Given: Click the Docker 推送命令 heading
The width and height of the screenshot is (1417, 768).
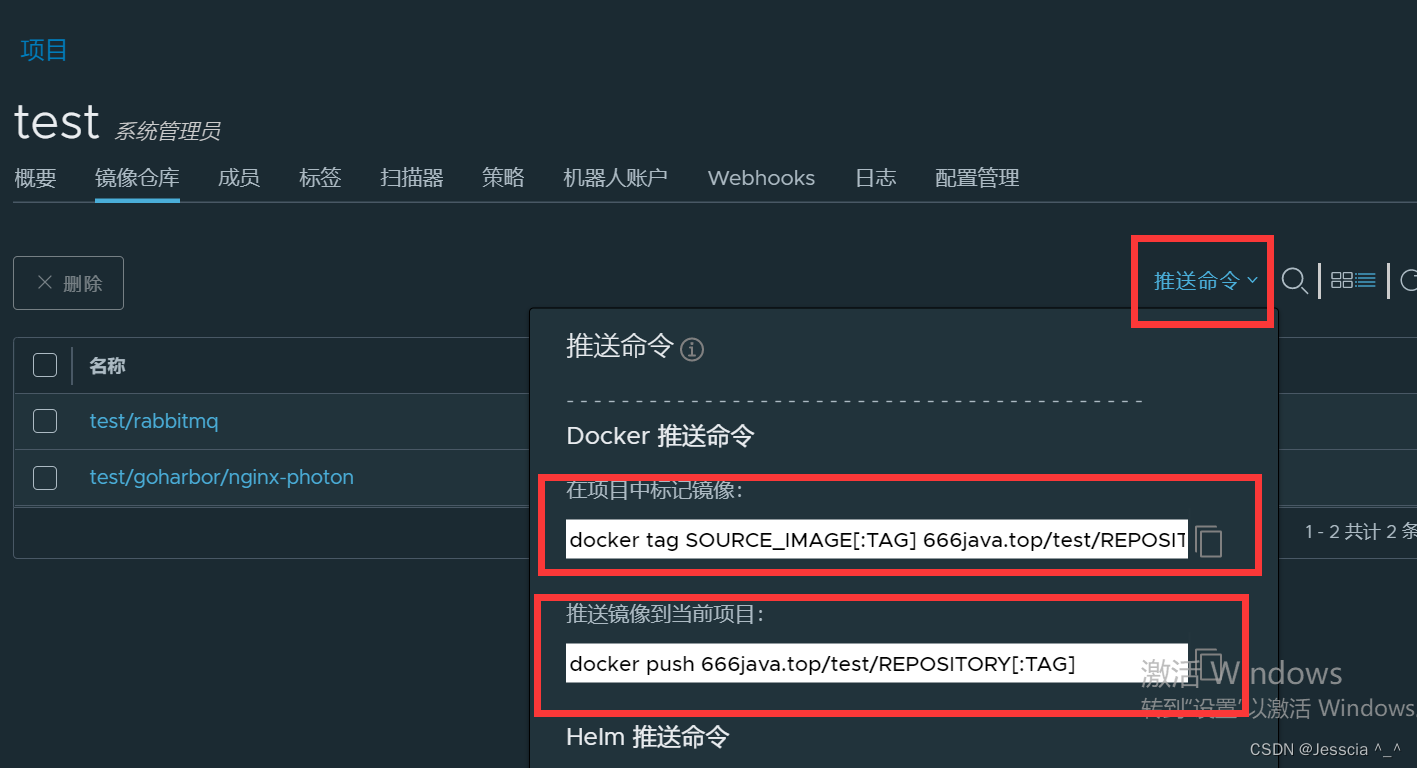Looking at the screenshot, I should coord(660,436).
